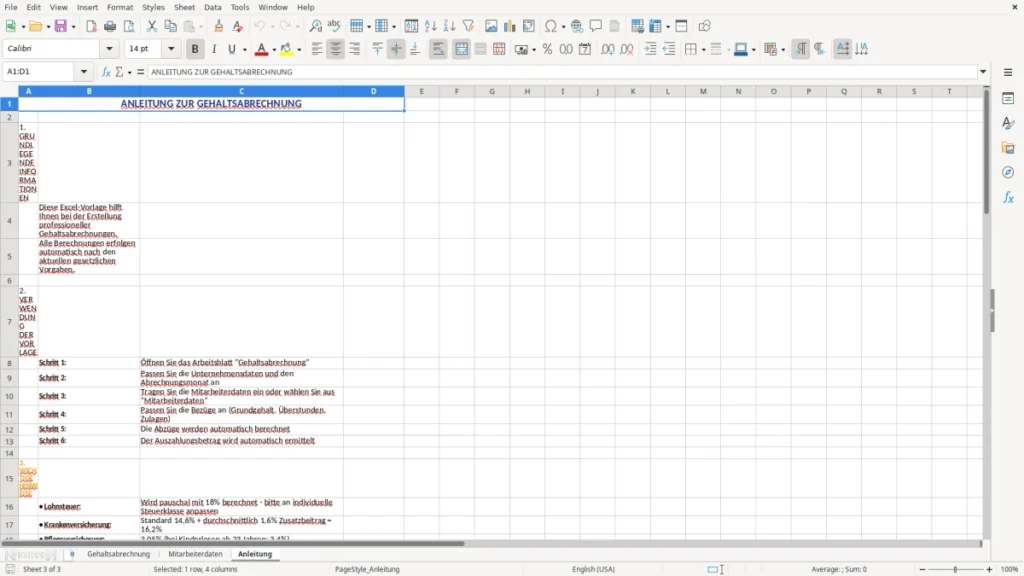Print the spreadsheet with the printer icon

(x=110, y=26)
